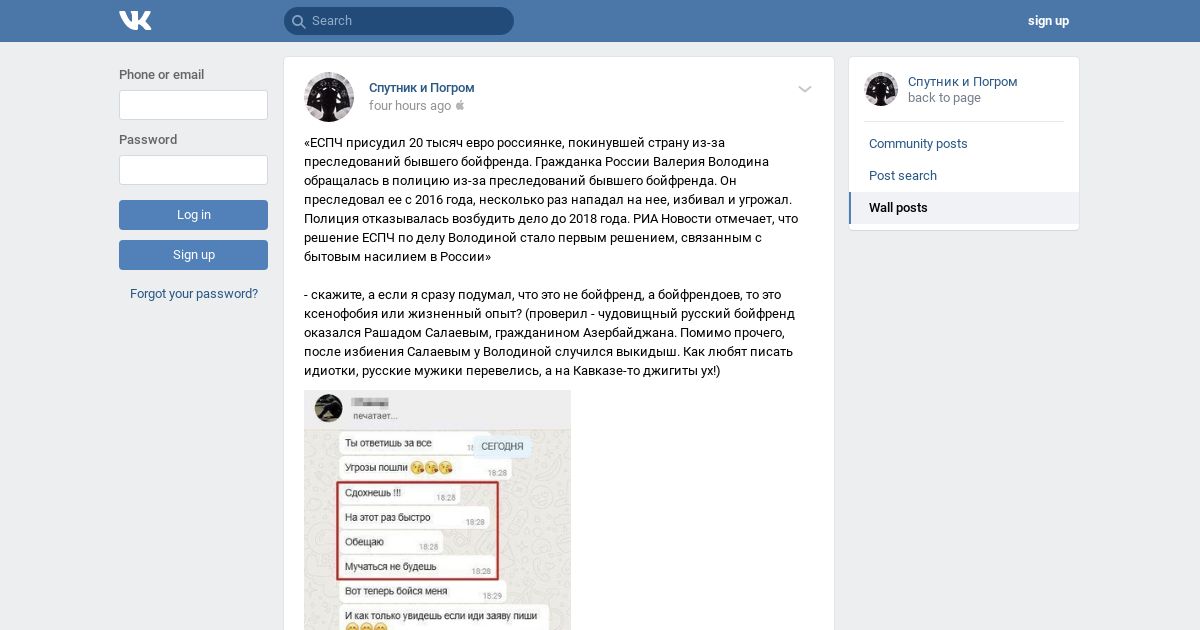Screen dimensions: 1200x630
Task: Expand the post options chevron
Action: [x=805, y=89]
